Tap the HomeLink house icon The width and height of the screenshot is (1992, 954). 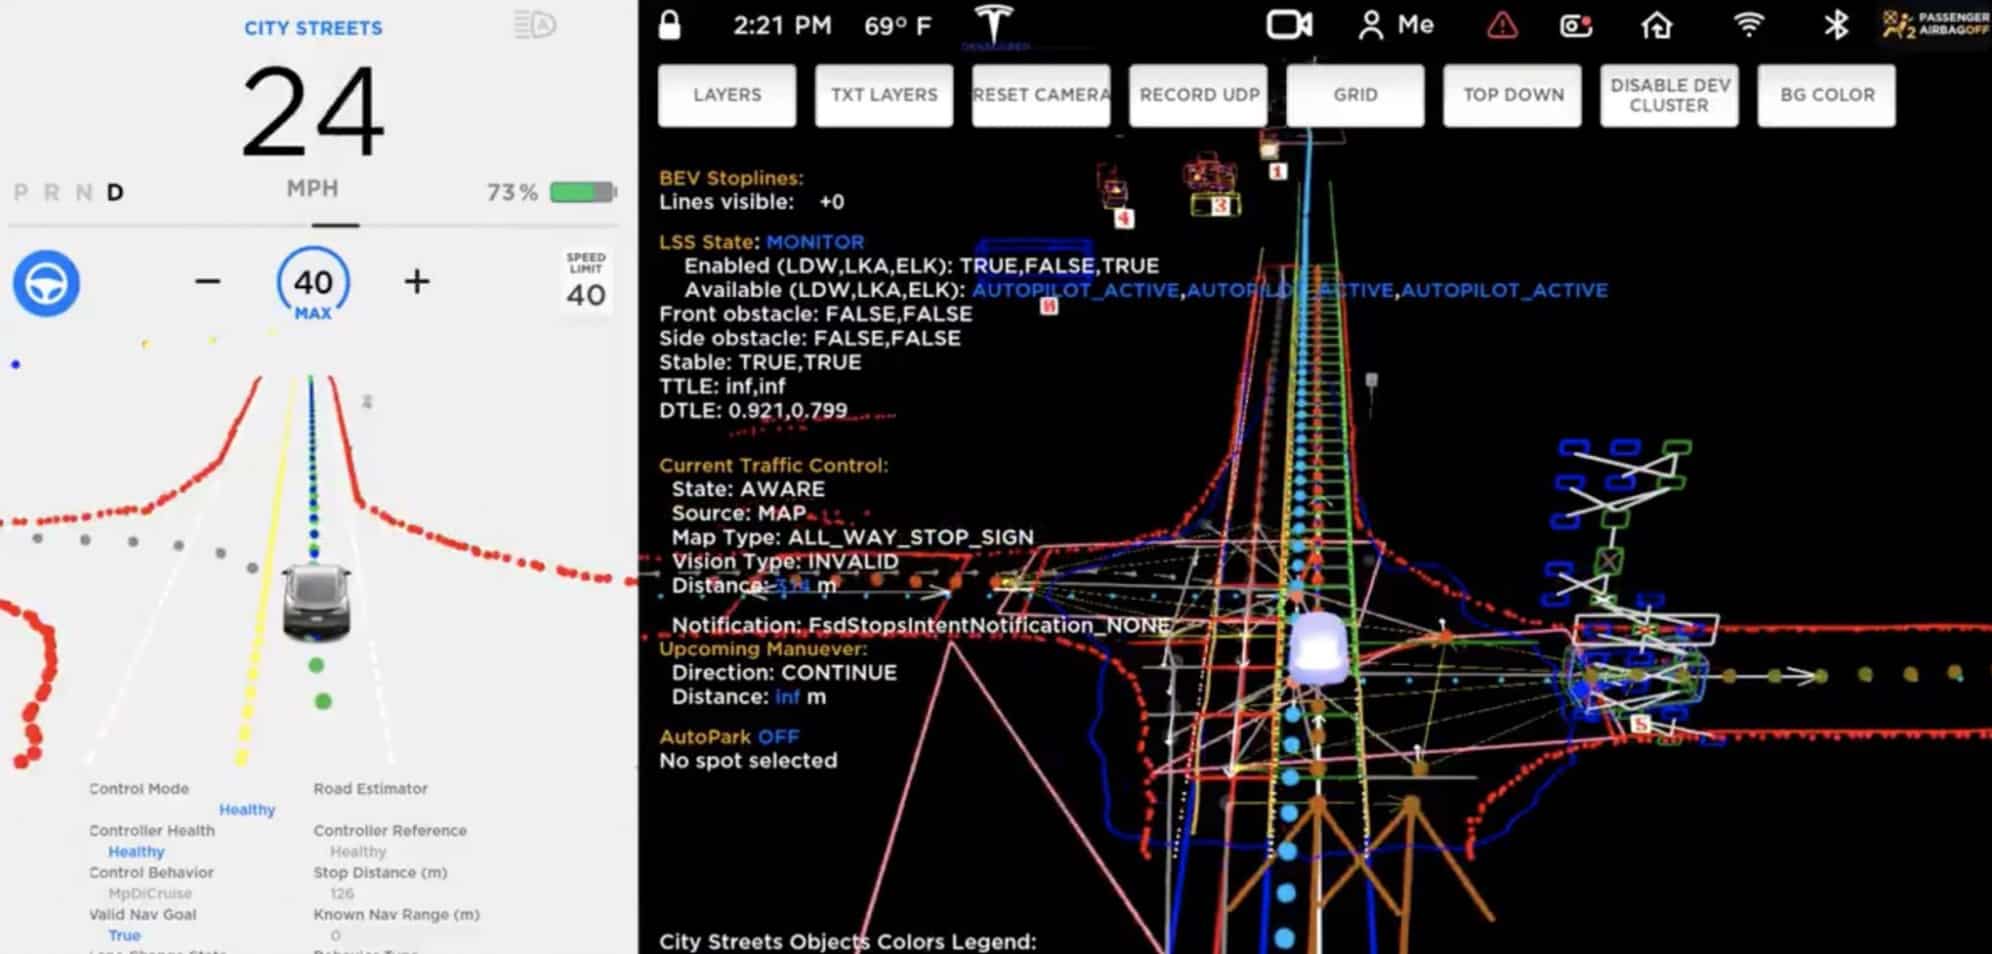[x=1656, y=25]
